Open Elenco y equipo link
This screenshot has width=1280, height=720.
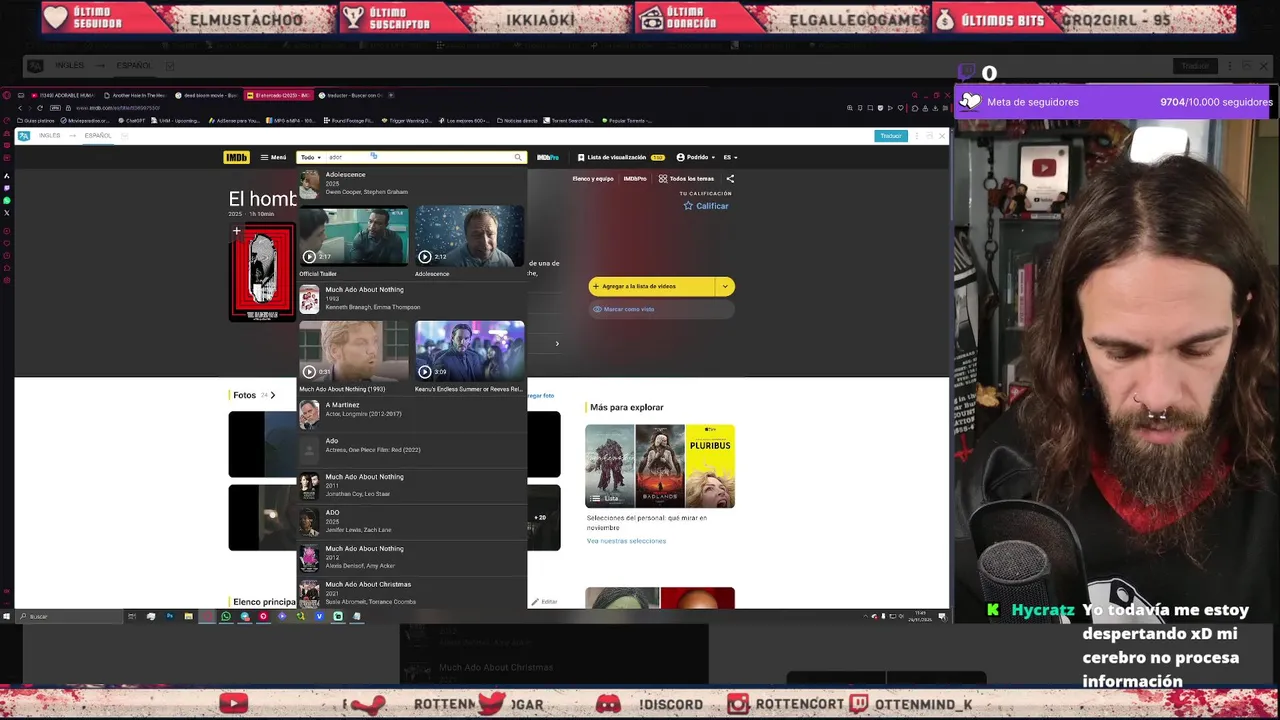point(593,179)
